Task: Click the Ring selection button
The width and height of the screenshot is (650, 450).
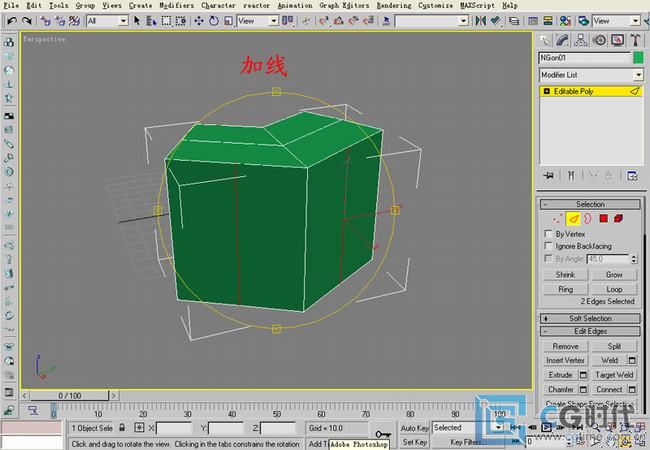Action: point(565,289)
